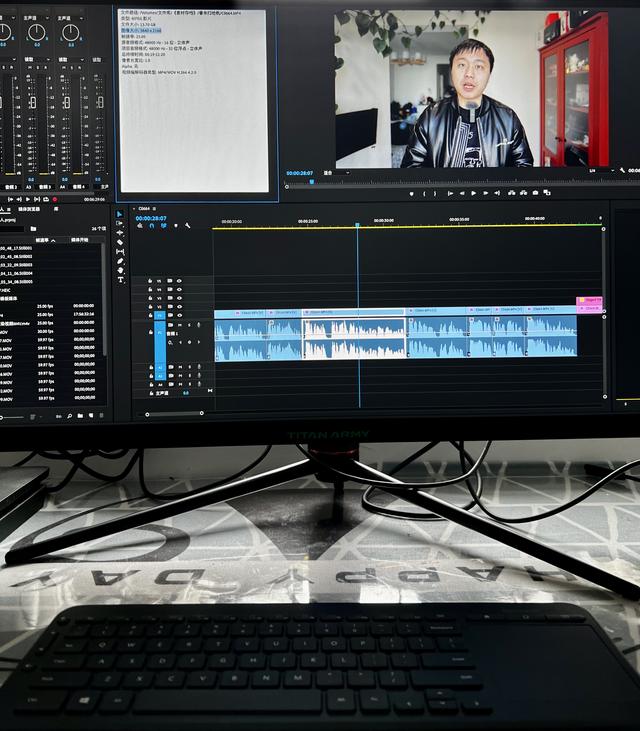Open Find search in Project panel
The width and height of the screenshot is (640, 731).
tap(69, 416)
